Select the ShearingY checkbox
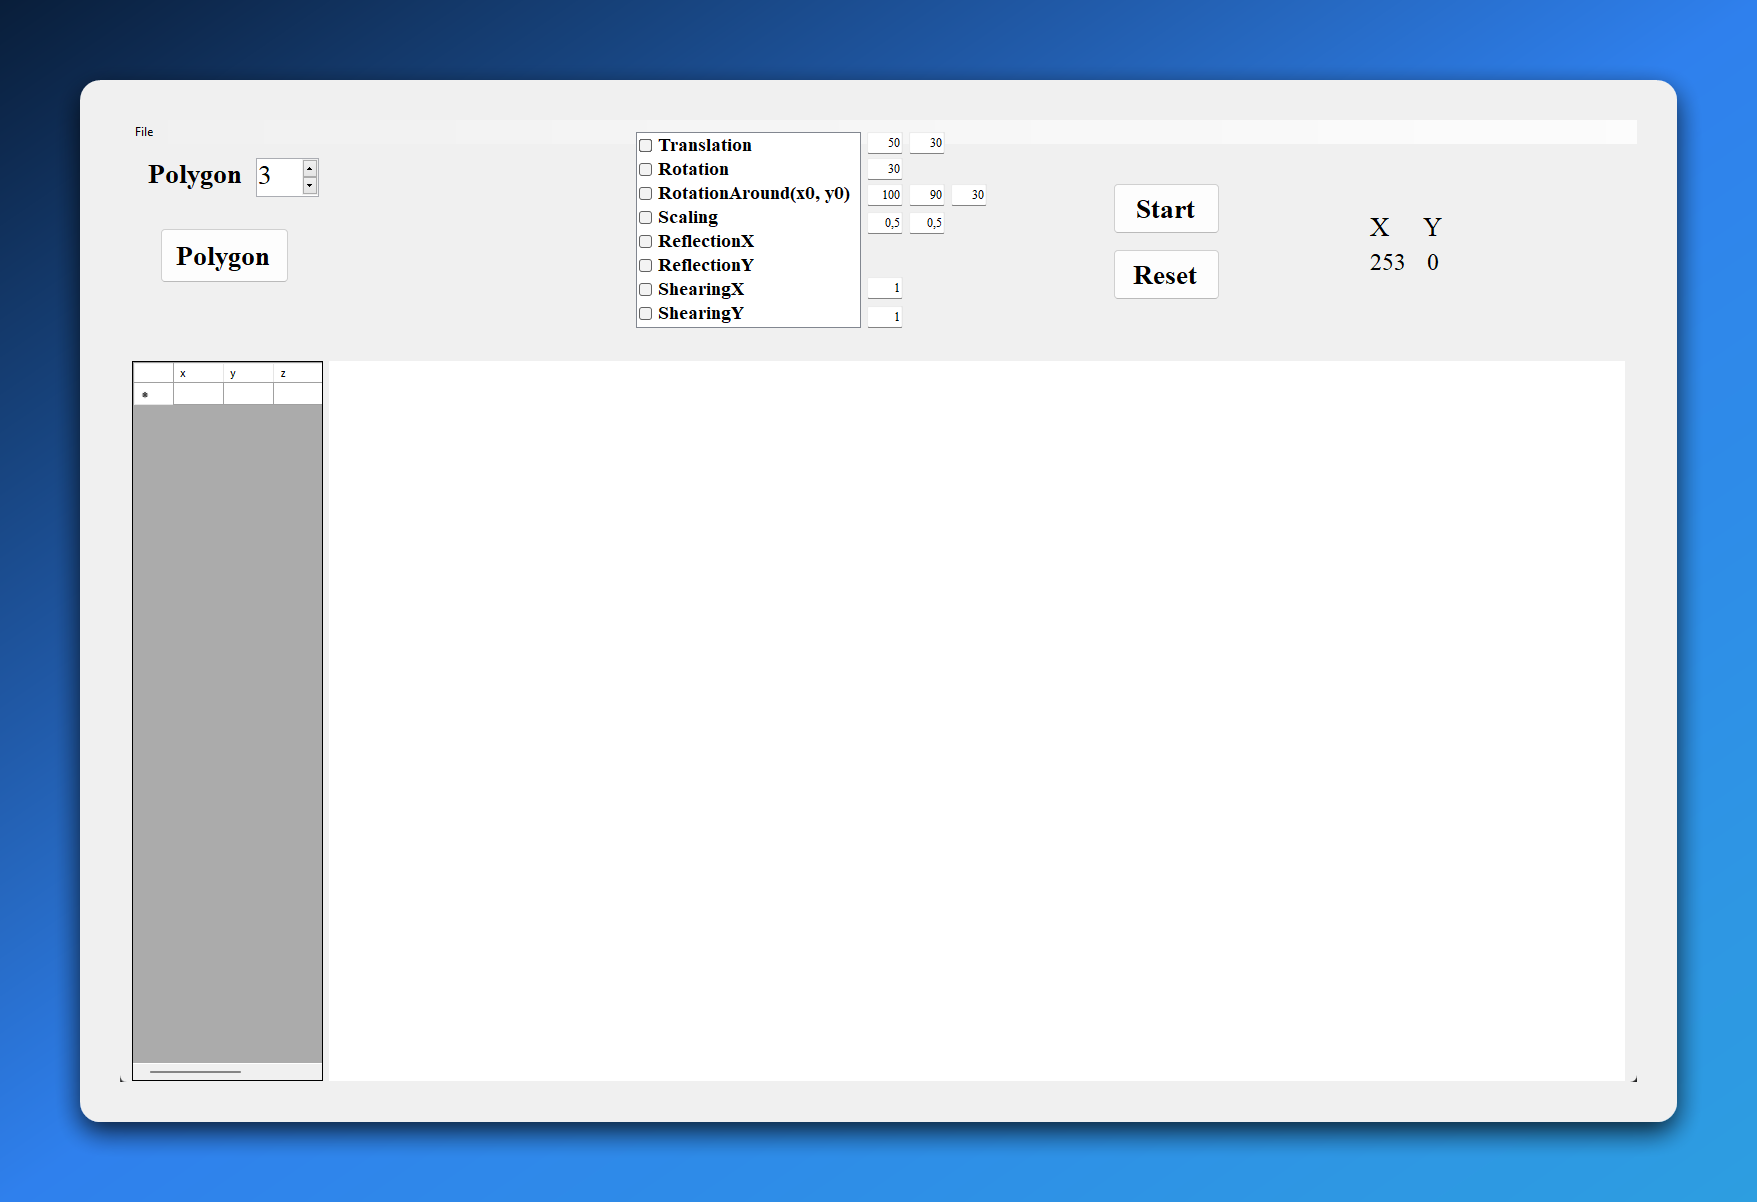Screen dimensions: 1757x1202 pyautogui.click(x=646, y=314)
